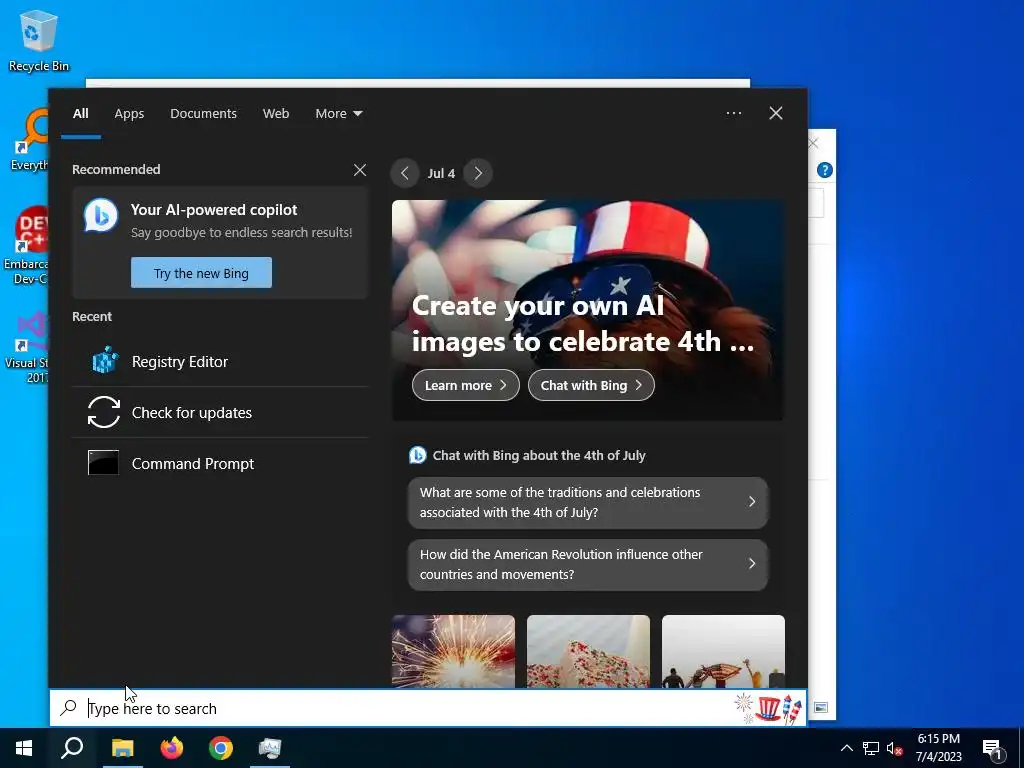Launch Command Prompt from recent list
Screen dimensions: 1024x768
(x=220, y=464)
